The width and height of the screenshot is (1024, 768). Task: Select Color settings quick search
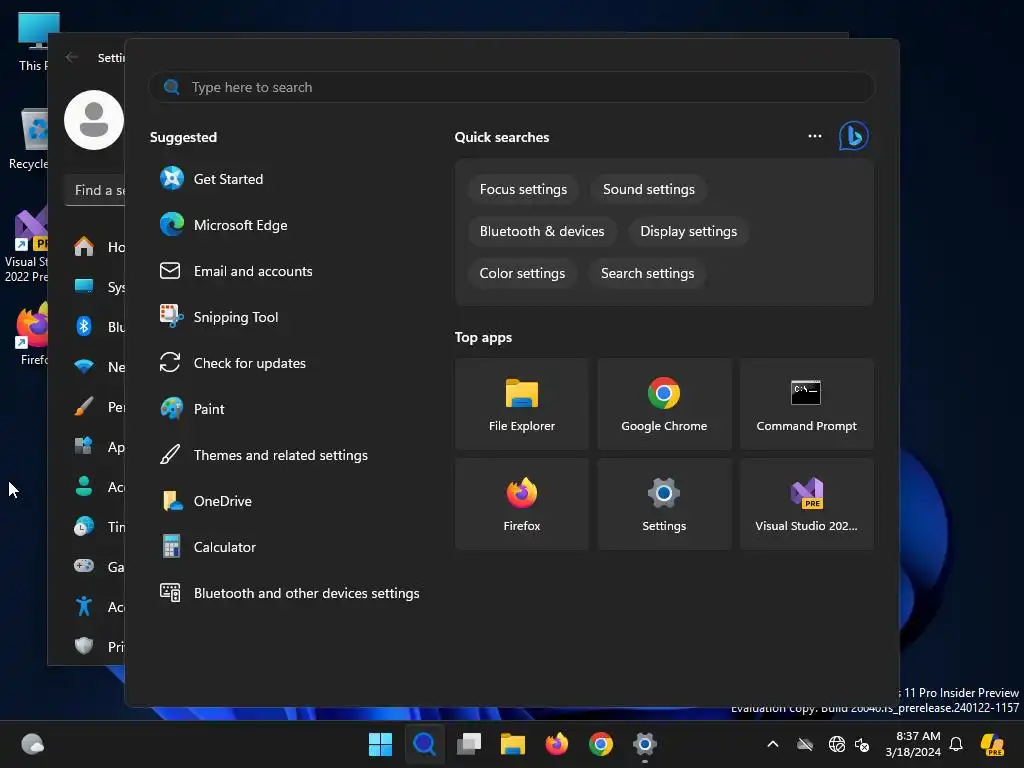(x=522, y=273)
